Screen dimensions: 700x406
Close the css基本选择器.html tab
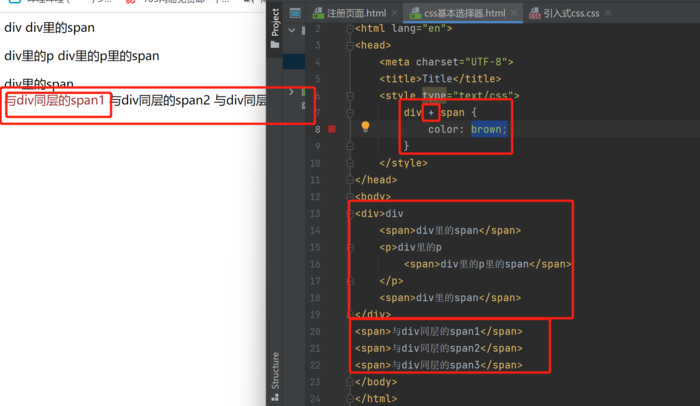coord(514,13)
